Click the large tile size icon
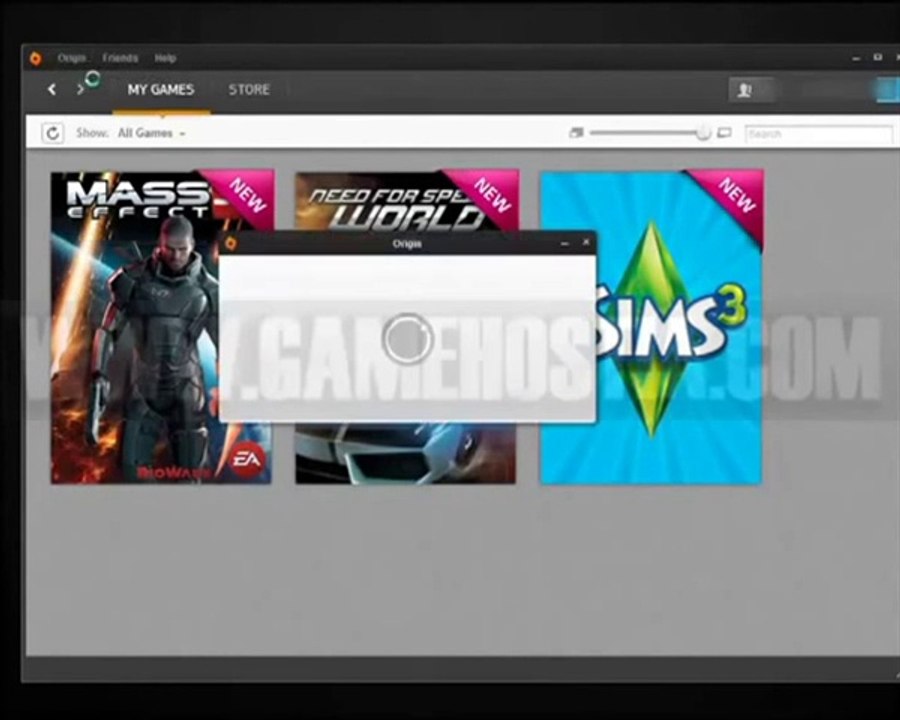Screen dimensions: 900x720 click(x=724, y=133)
